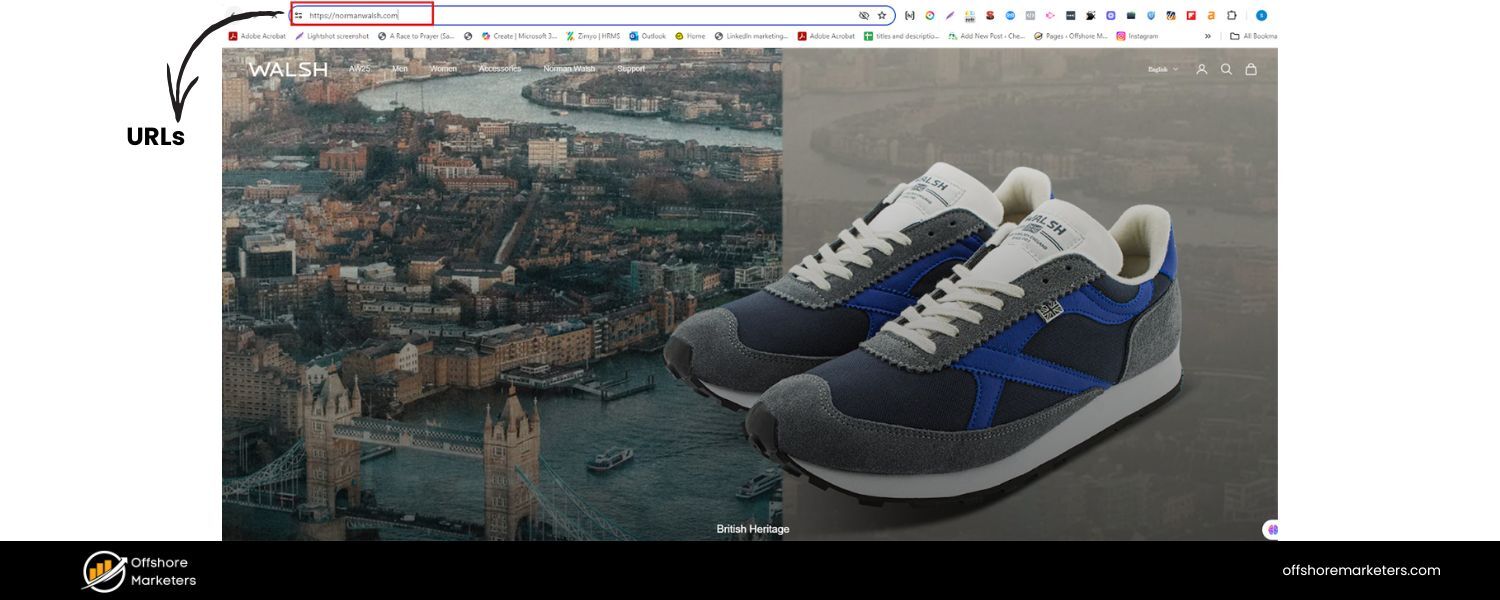Click the search magnifier icon on site header

[x=1226, y=70]
